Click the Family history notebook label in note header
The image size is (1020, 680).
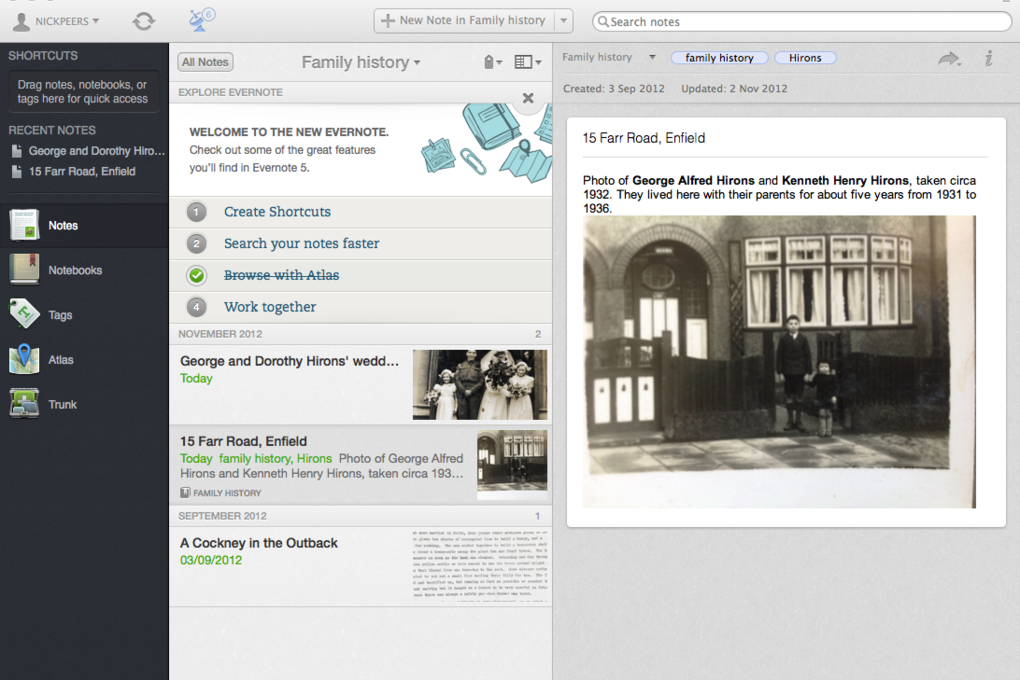click(597, 57)
